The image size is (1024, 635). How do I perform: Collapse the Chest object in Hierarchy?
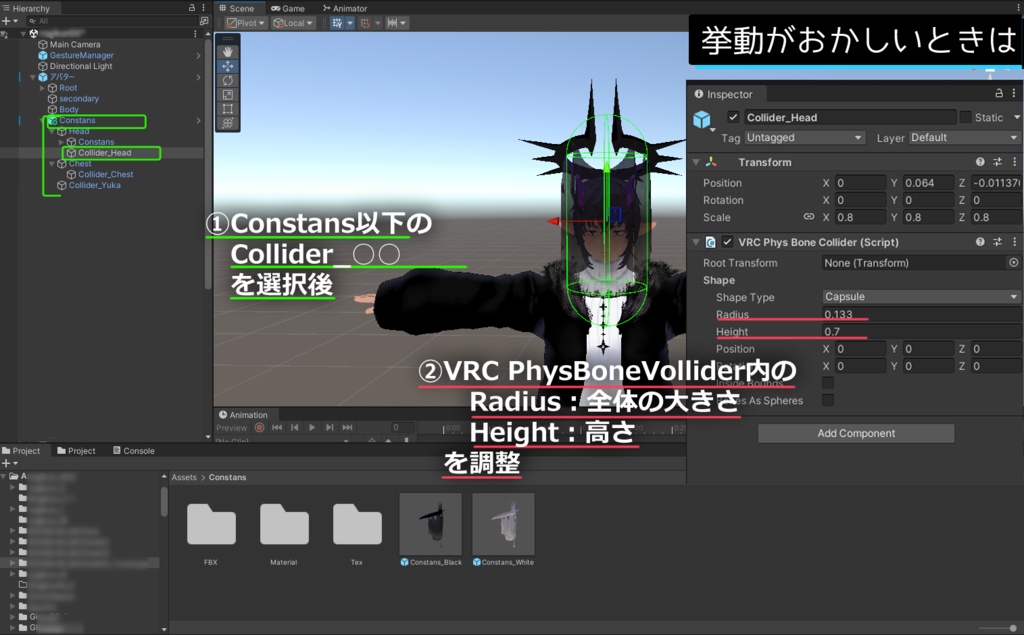[x=52, y=164]
